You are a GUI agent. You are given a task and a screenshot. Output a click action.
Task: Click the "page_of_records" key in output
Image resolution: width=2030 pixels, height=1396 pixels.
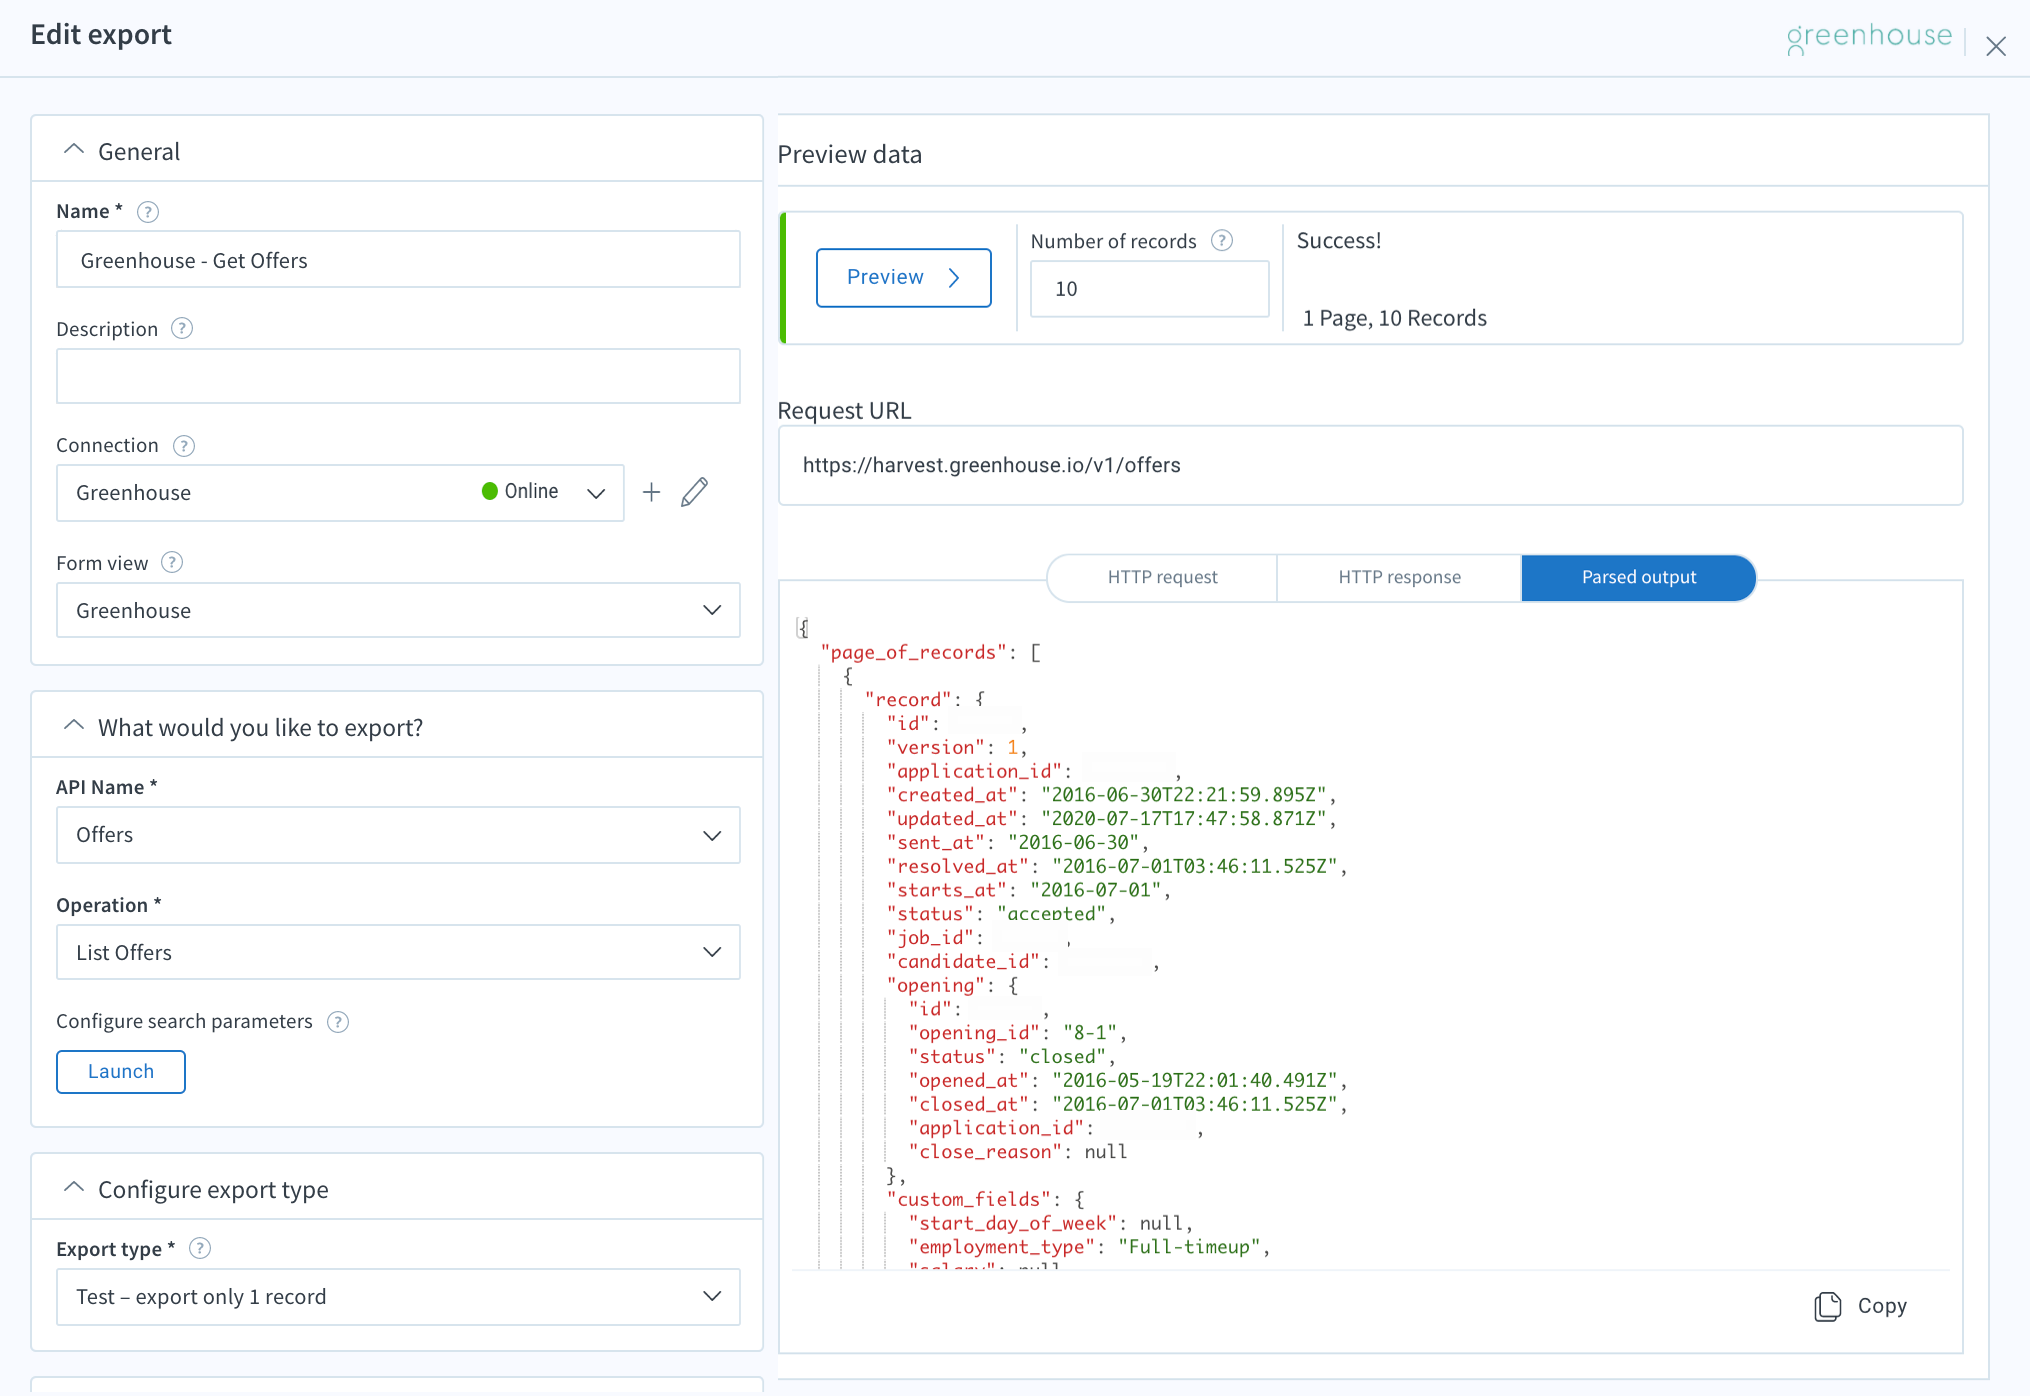point(914,653)
